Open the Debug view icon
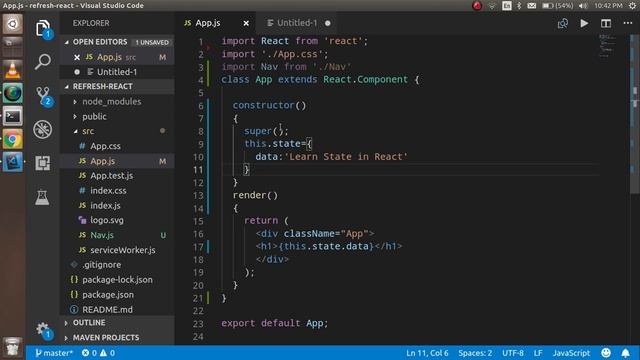This screenshot has height=360, width=640. tap(42, 129)
